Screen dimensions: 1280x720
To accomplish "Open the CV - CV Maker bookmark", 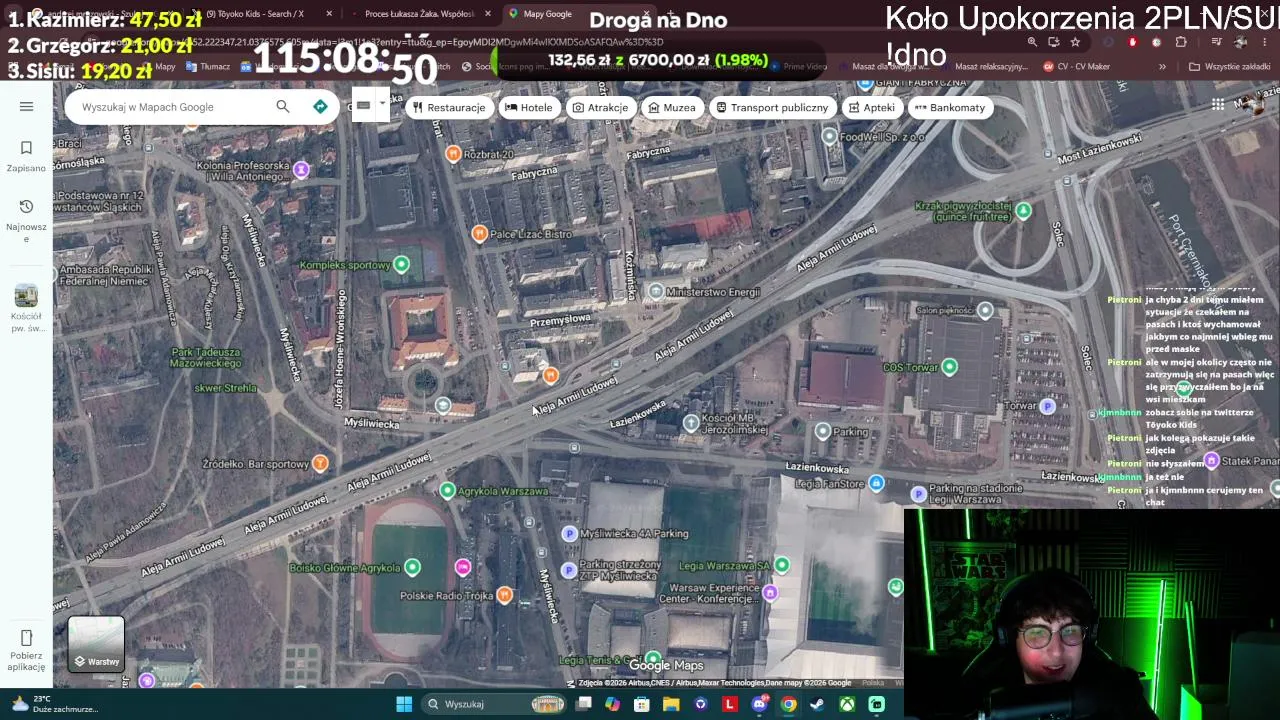I will click(x=1076, y=67).
